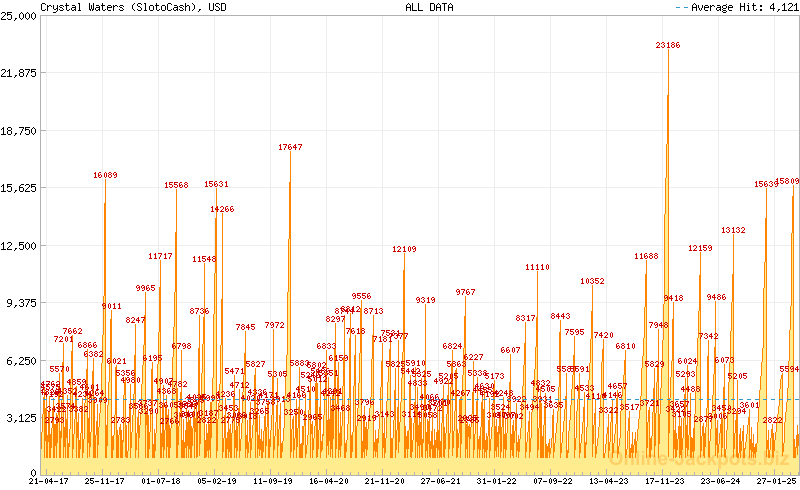Screen dimensions: 800x490
Task: Select the 31-01-22 date marker
Action: coord(495,481)
